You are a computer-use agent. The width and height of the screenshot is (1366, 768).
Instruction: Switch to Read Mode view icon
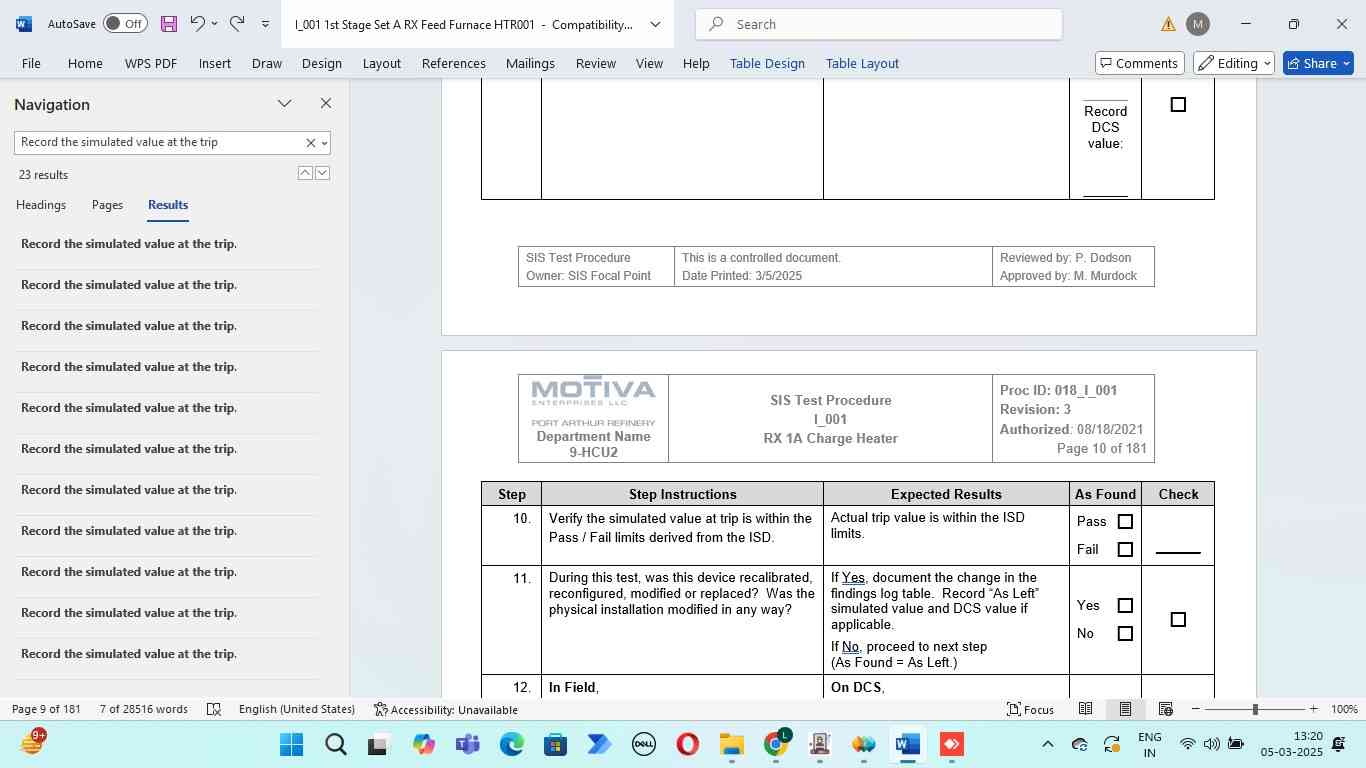1085,709
